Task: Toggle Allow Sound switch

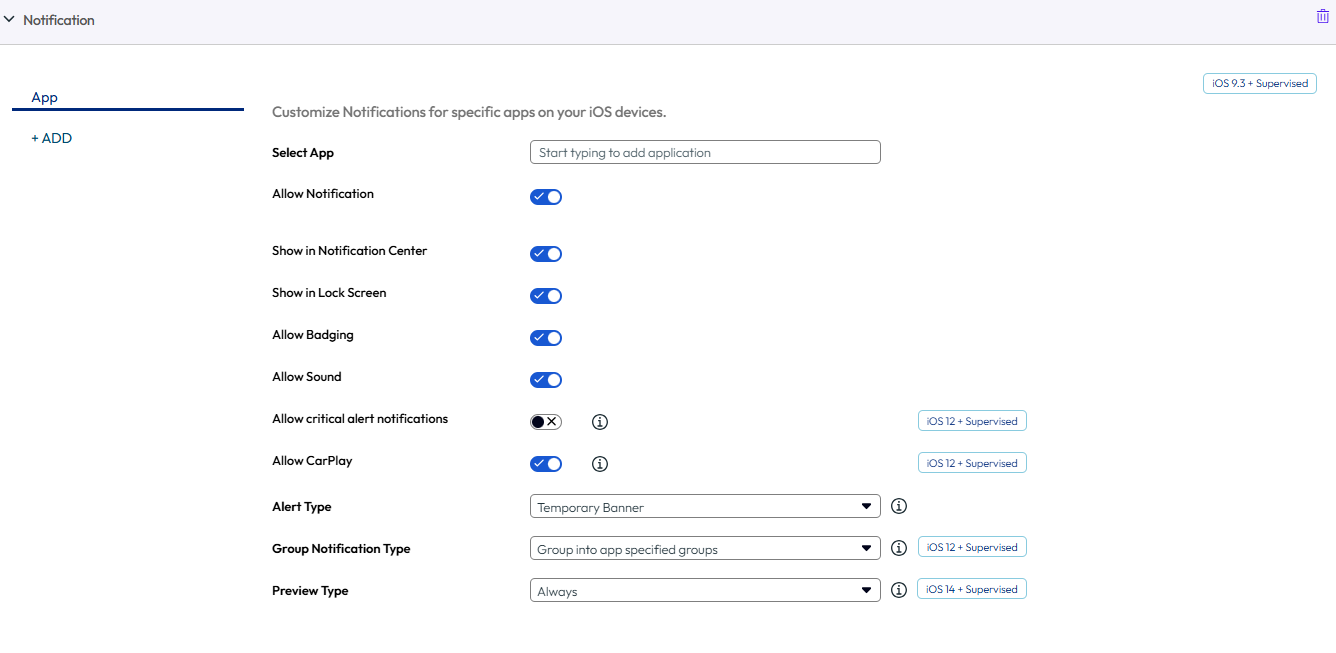Action: point(546,380)
